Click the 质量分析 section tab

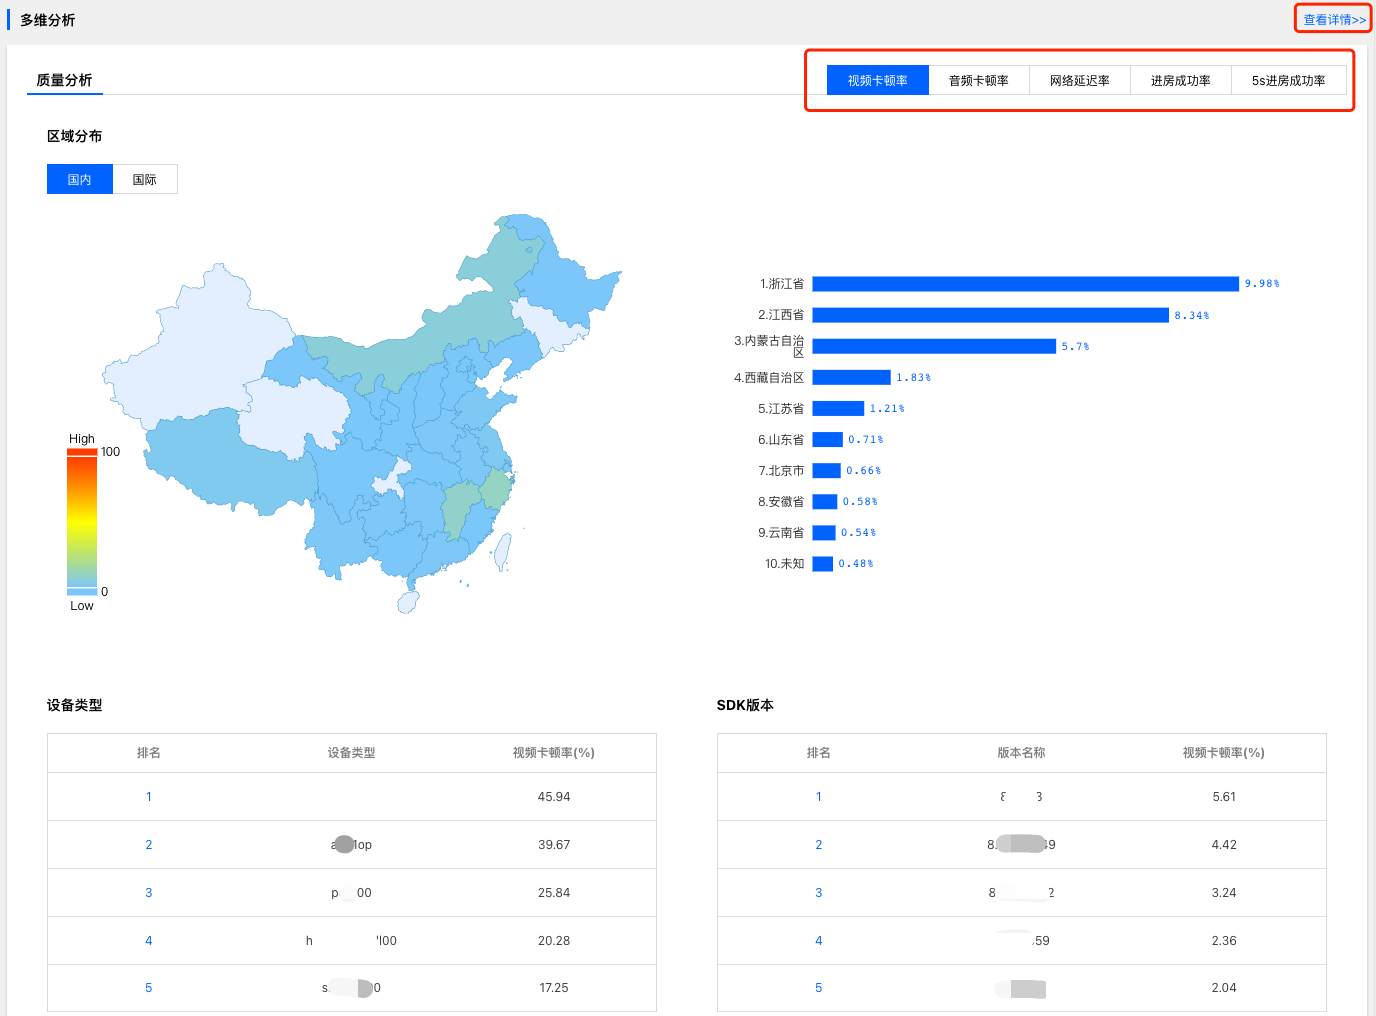(x=64, y=80)
